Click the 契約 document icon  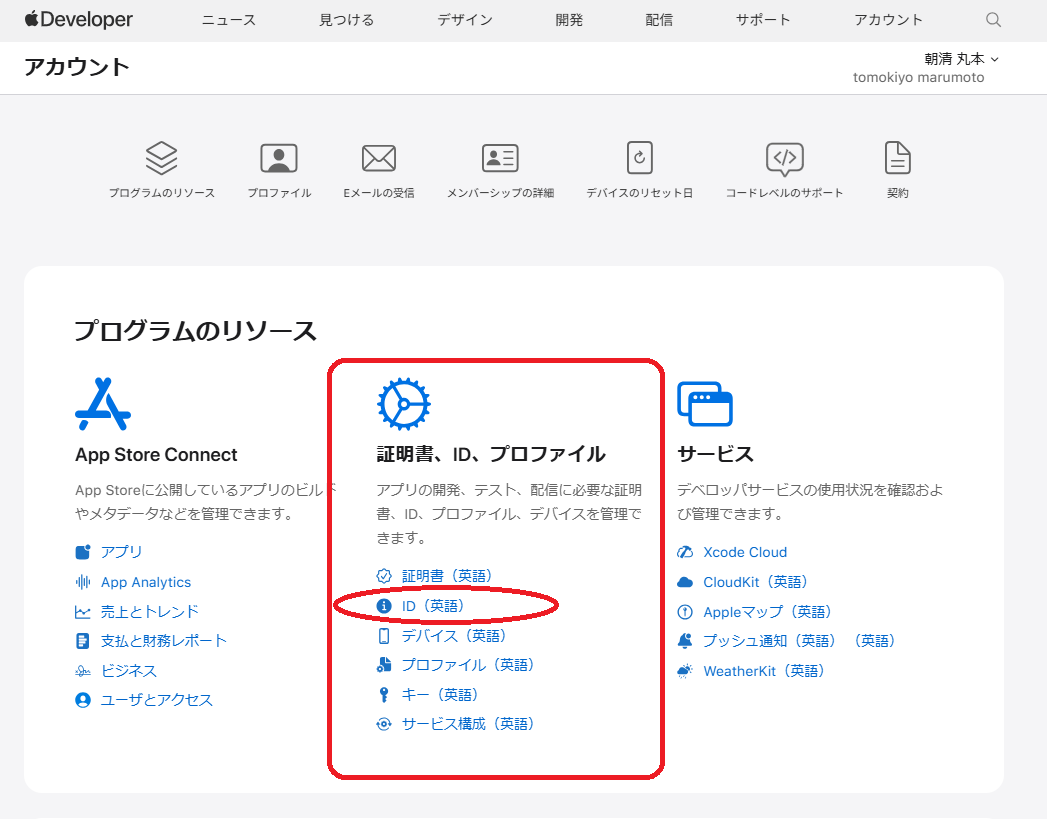[x=897, y=158]
